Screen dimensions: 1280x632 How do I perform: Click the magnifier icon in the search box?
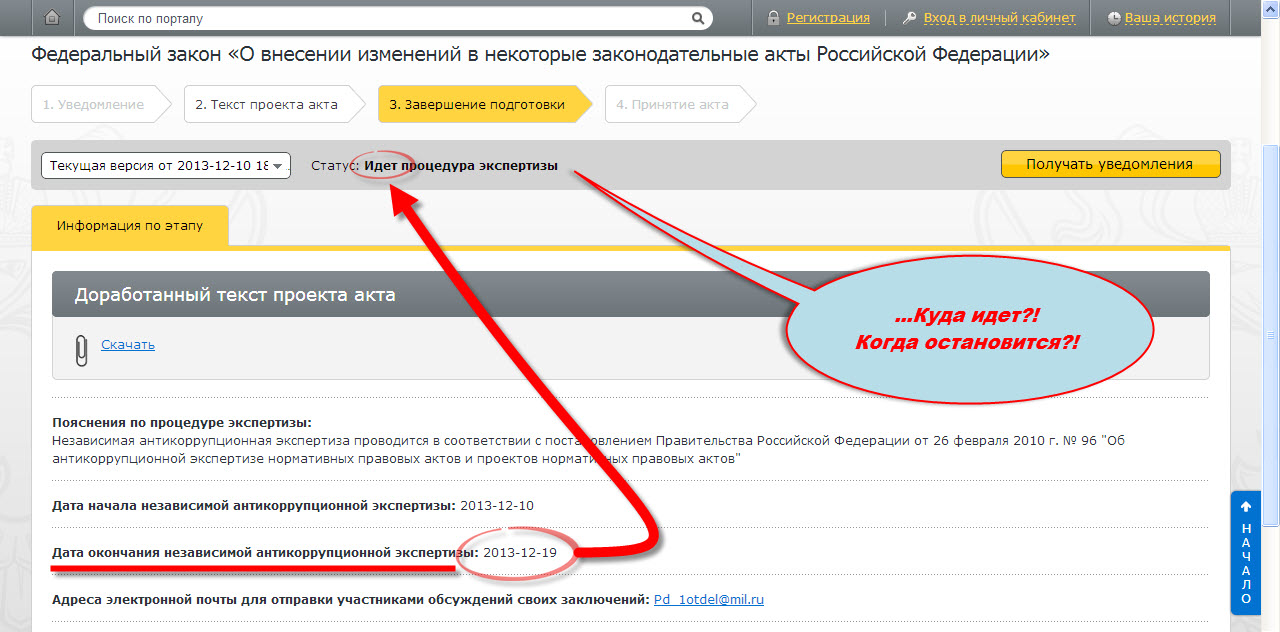point(698,18)
